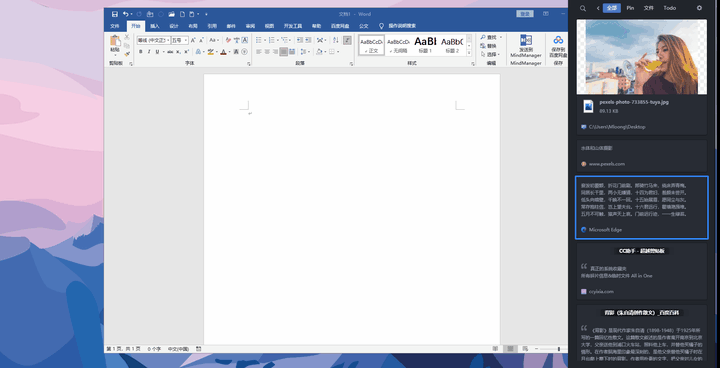This screenshot has width=720, height=368.
Task: Switch to the Pin tab in clipboard panel
Action: pos(630,8)
